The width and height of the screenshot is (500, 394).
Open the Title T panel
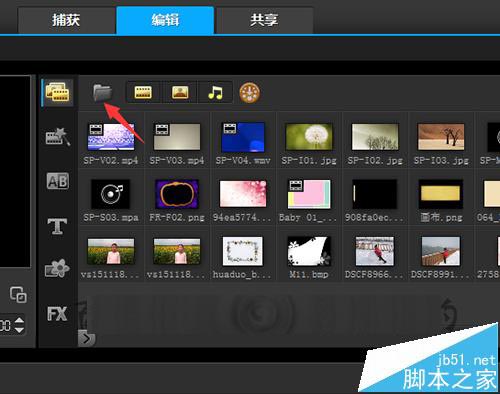[x=57, y=226]
